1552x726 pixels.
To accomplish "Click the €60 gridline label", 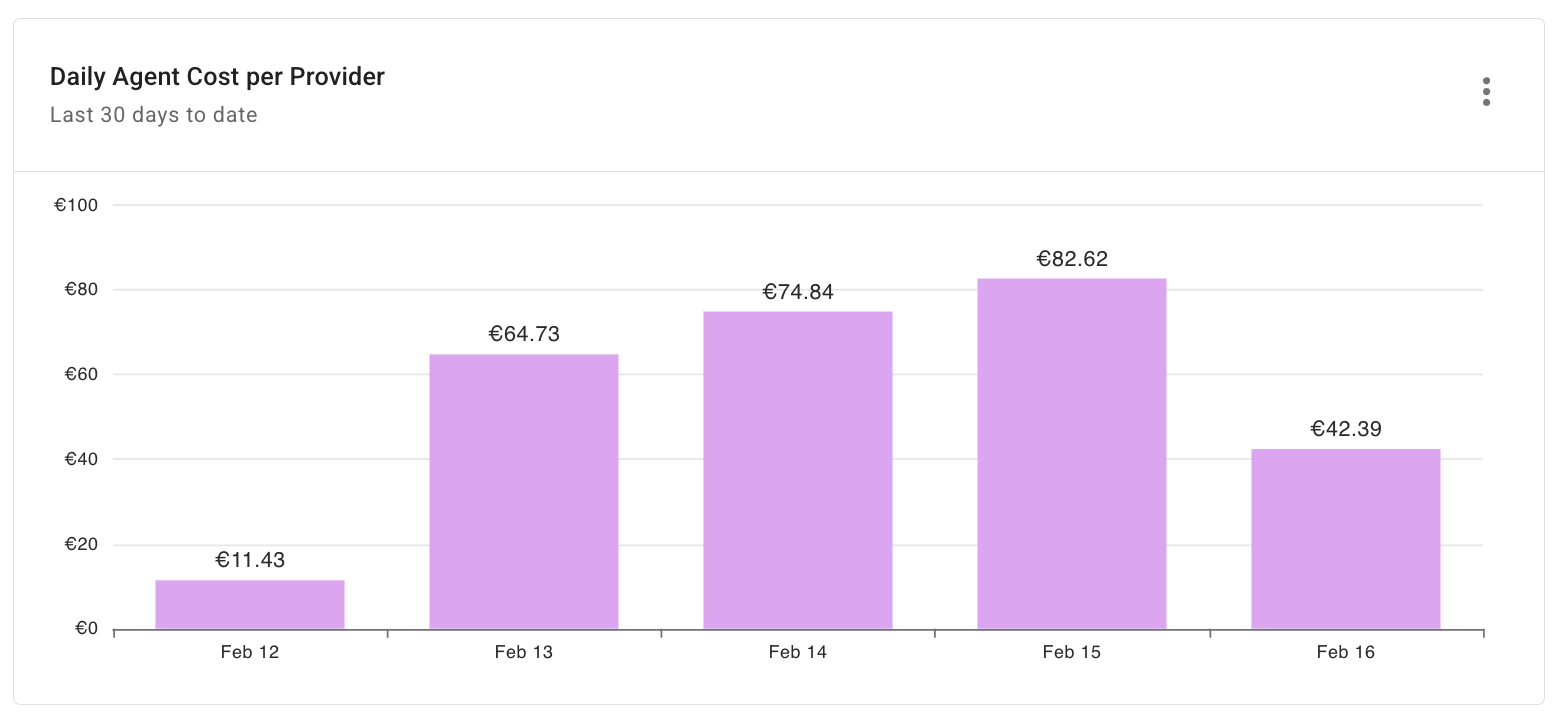I will point(80,374).
